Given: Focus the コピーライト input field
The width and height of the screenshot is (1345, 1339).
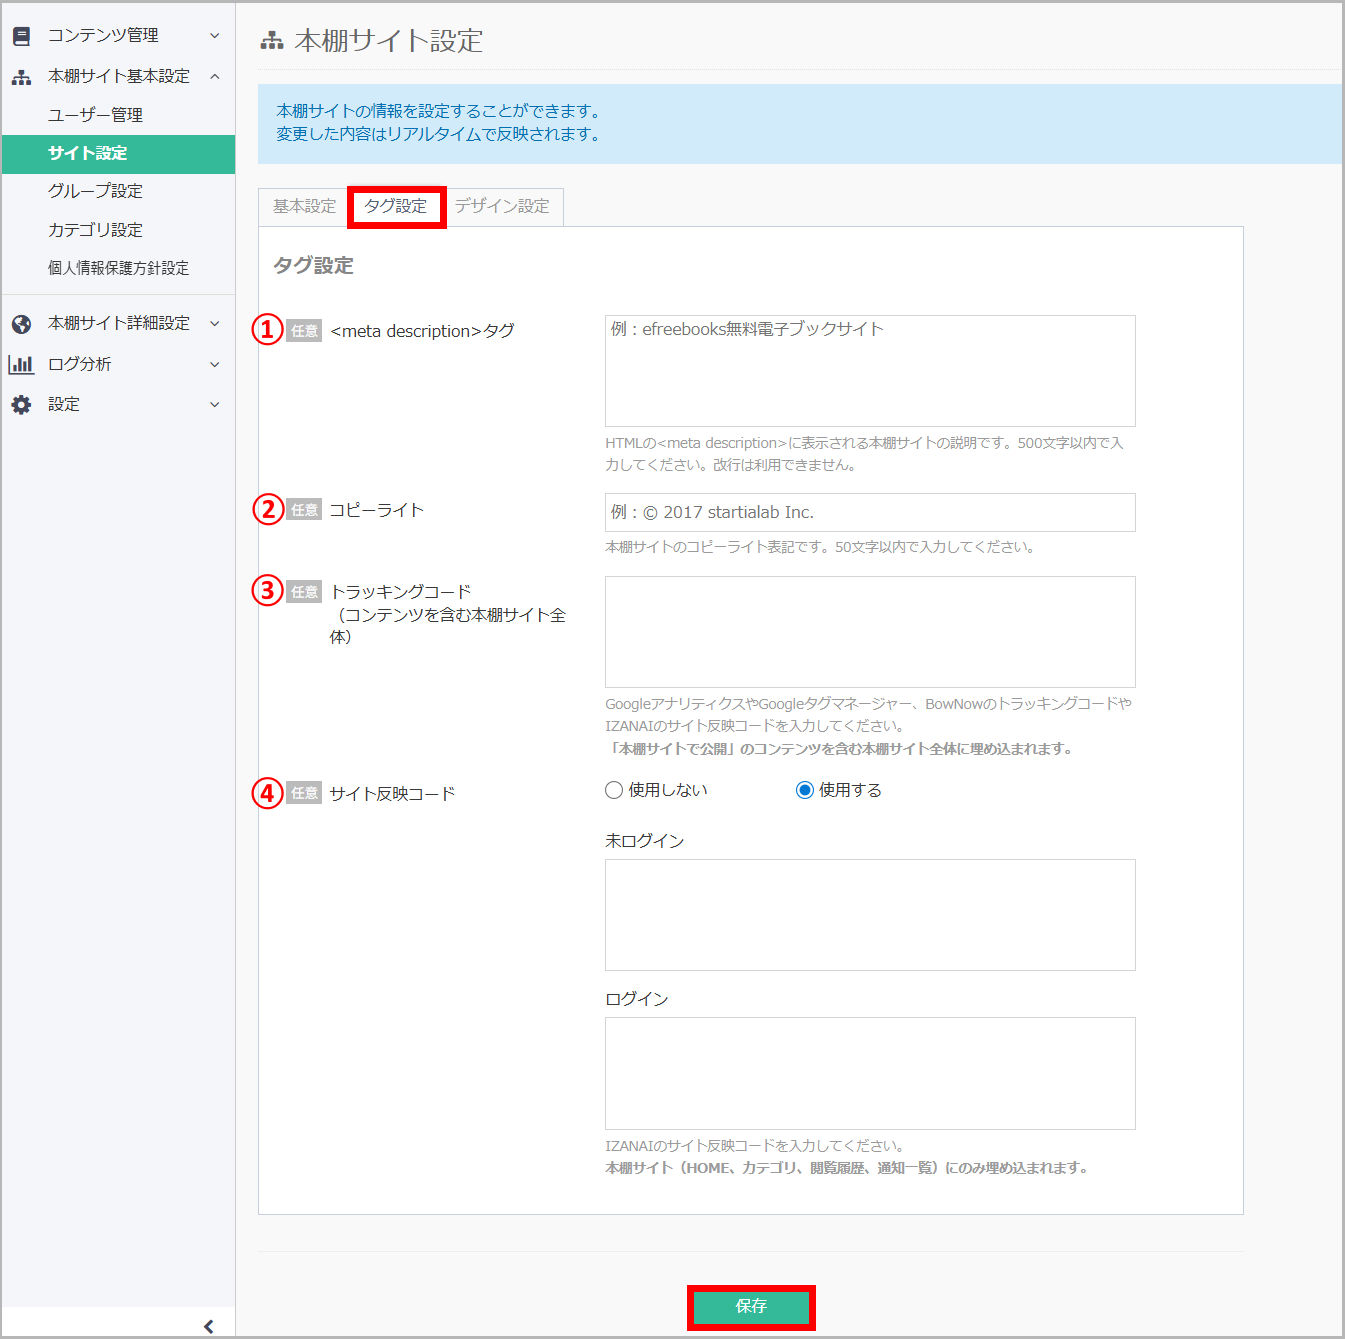Looking at the screenshot, I should (x=869, y=512).
